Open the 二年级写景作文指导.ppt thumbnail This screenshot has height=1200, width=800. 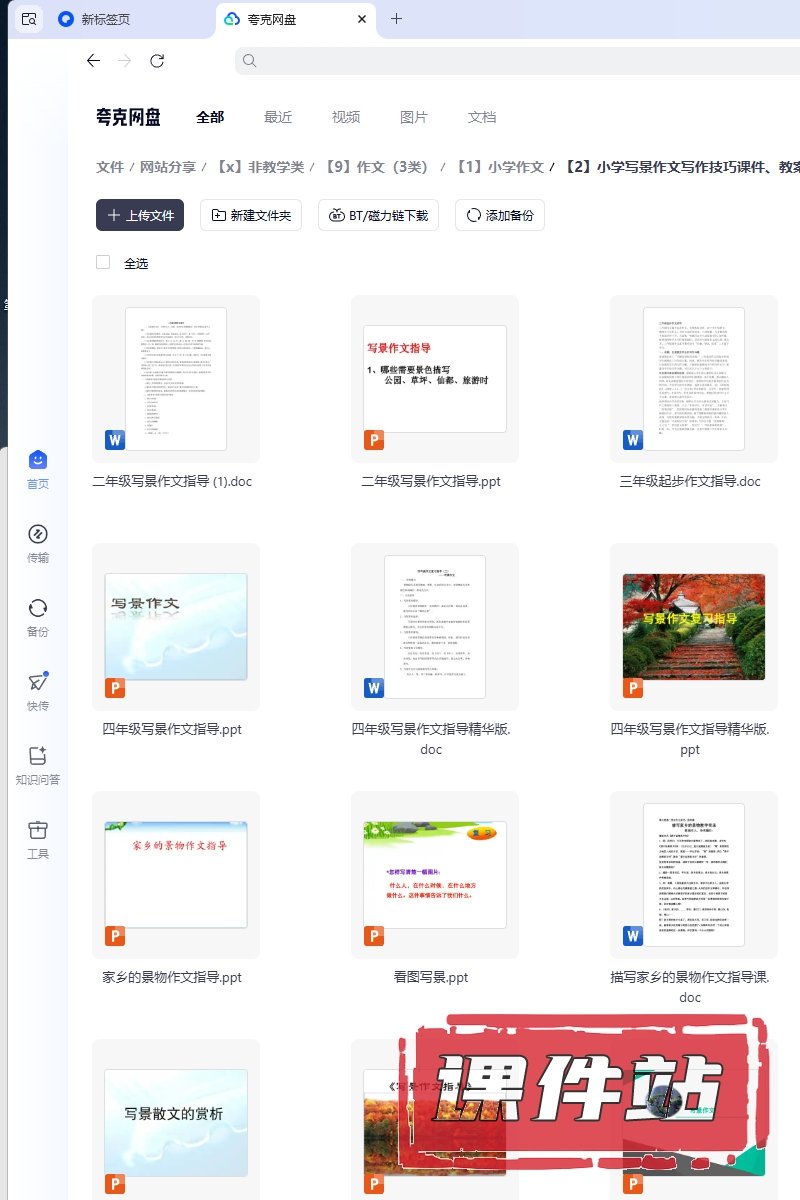tap(434, 378)
